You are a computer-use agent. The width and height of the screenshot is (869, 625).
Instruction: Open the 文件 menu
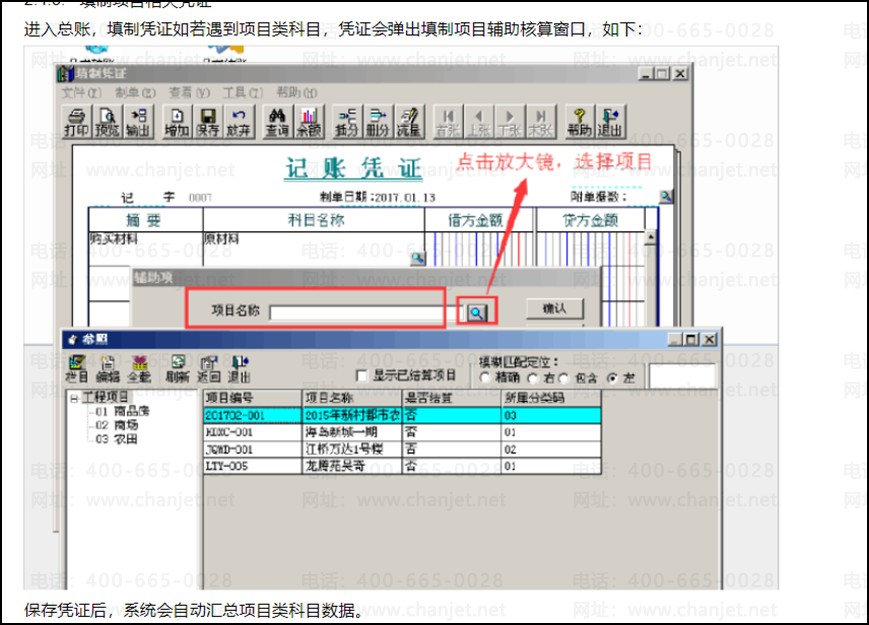tap(81, 93)
